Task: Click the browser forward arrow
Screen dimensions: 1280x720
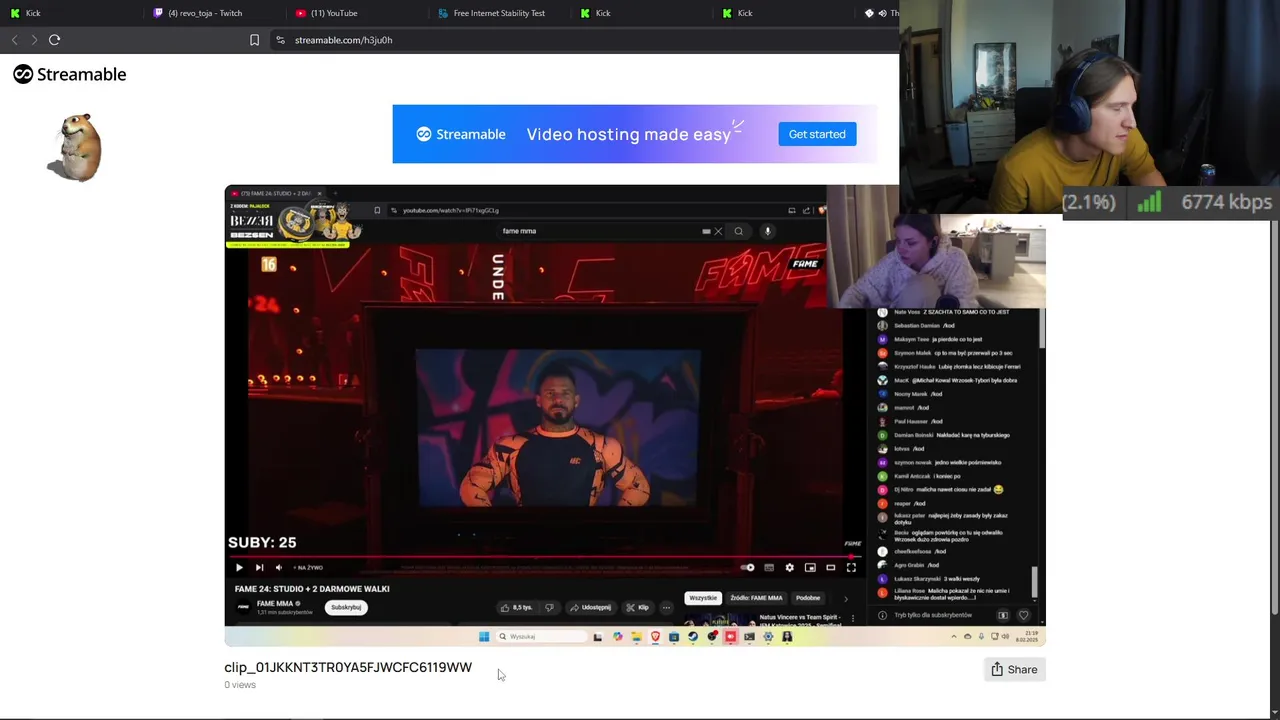Action: click(x=34, y=40)
